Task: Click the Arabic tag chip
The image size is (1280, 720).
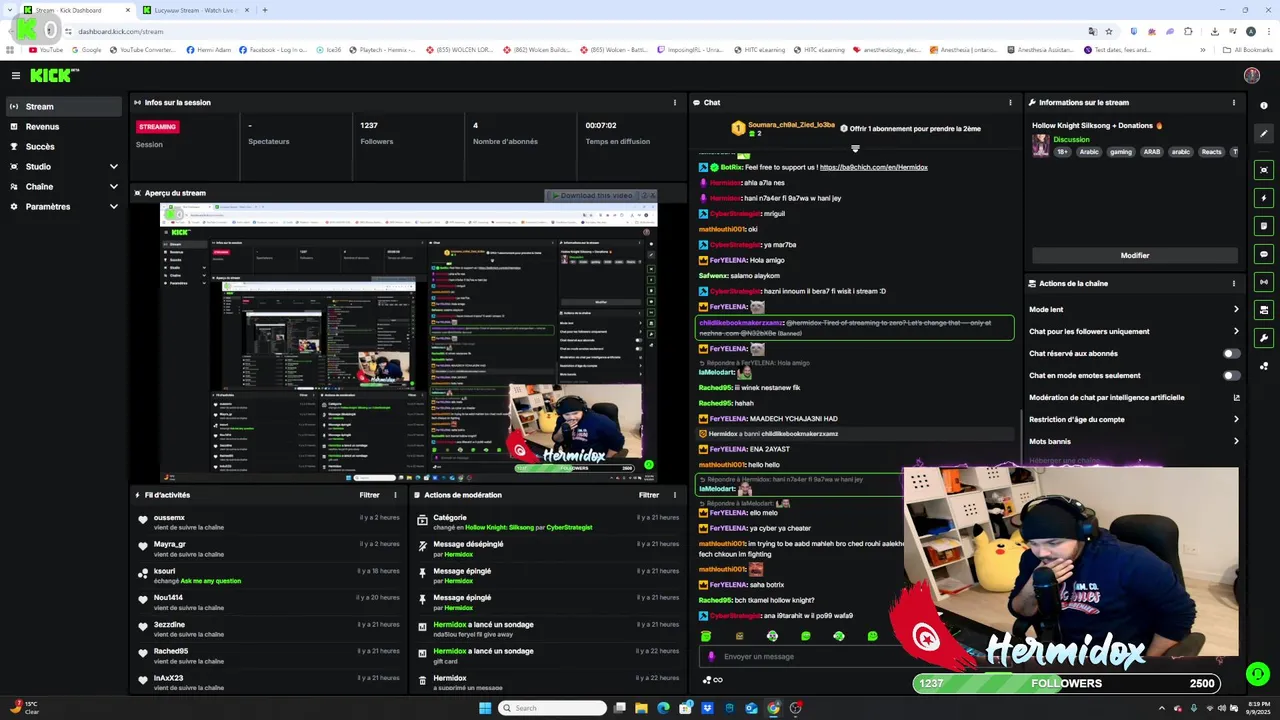Action: pyautogui.click(x=1089, y=152)
